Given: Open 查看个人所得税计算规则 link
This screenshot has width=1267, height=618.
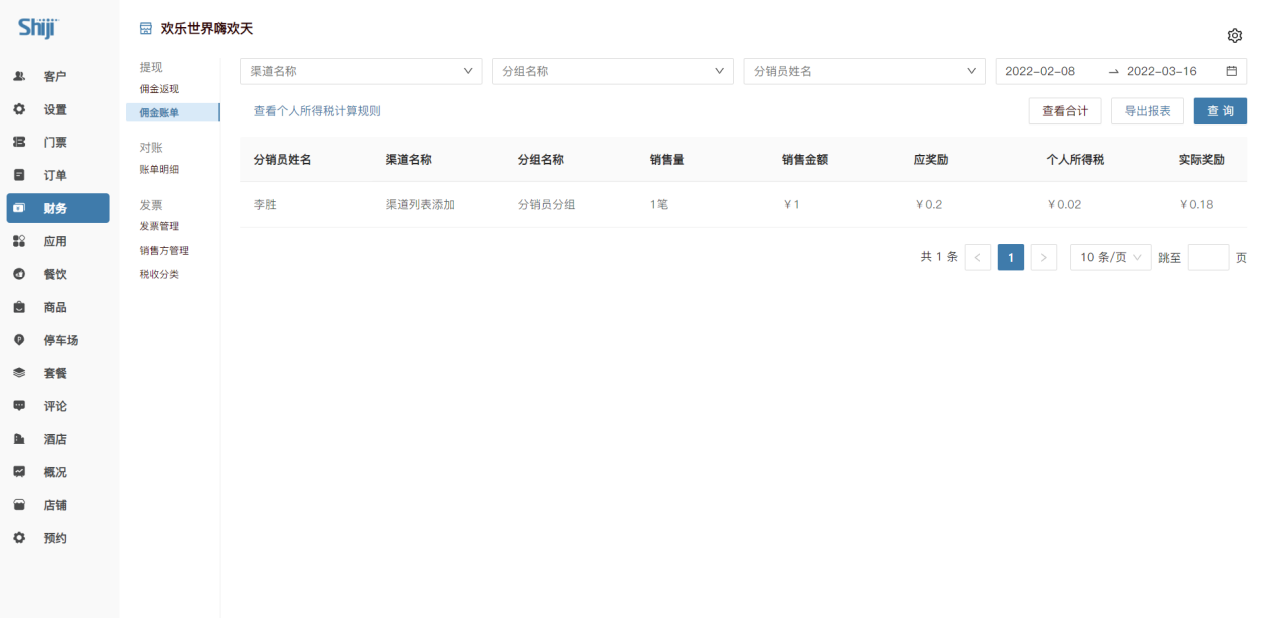Looking at the screenshot, I should tap(316, 111).
